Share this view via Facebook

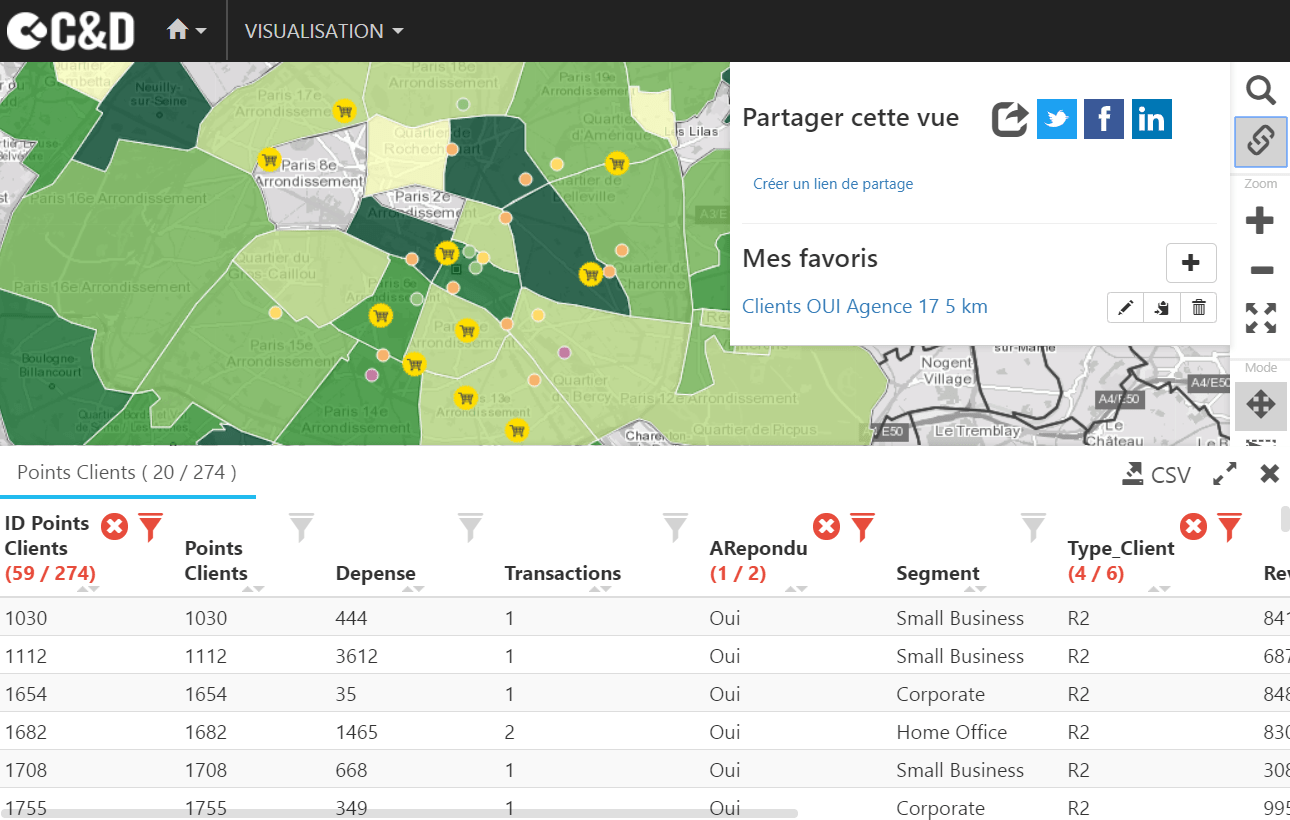tap(1104, 119)
